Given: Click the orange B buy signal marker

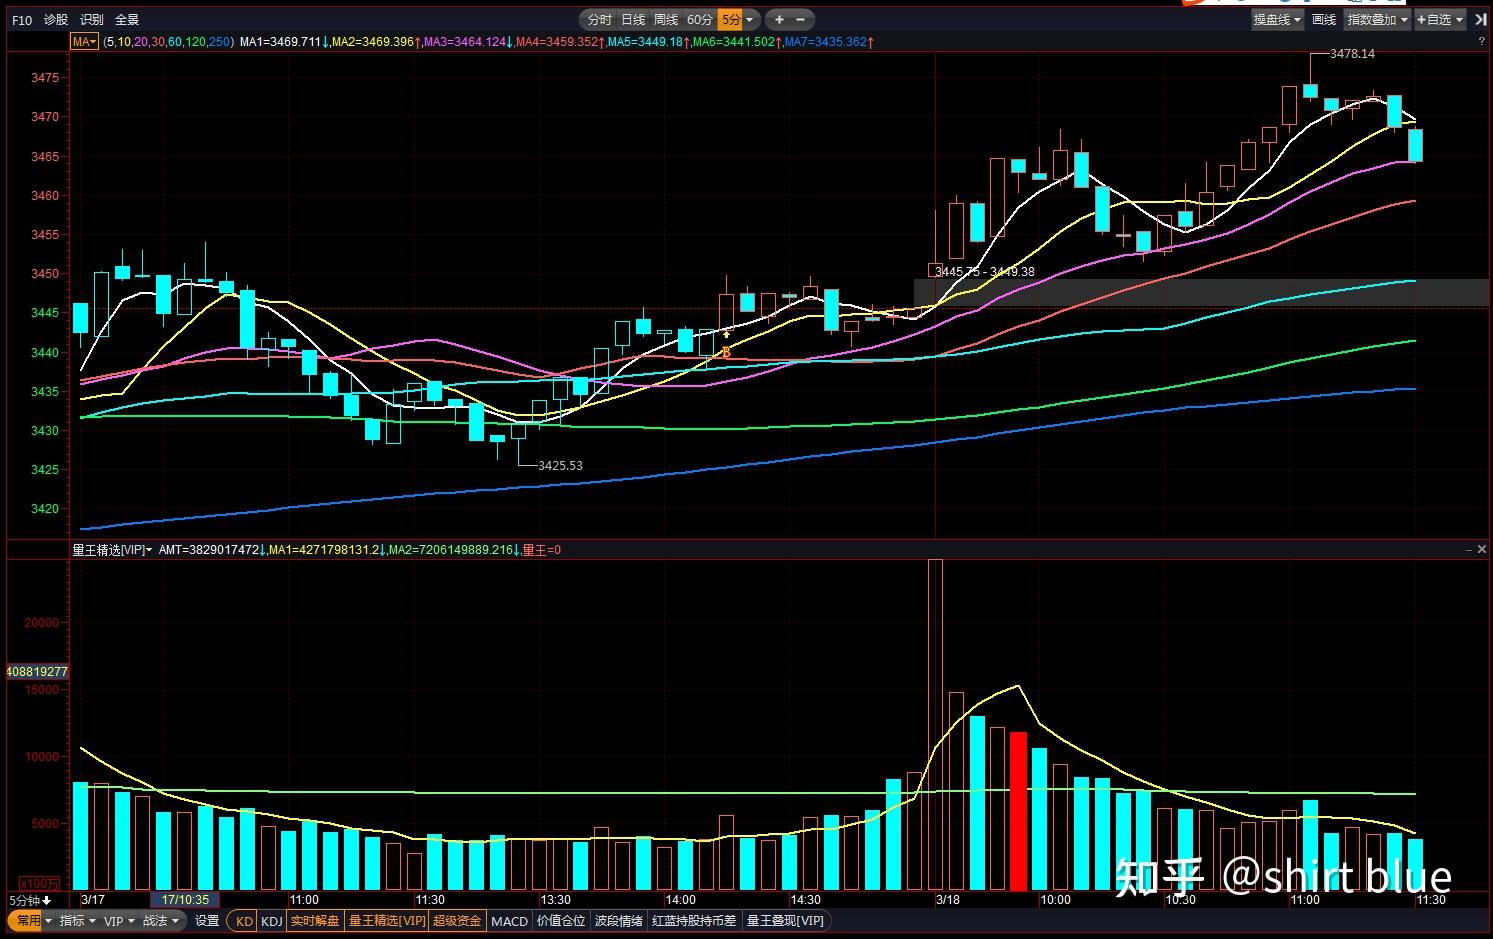Looking at the screenshot, I should [726, 352].
